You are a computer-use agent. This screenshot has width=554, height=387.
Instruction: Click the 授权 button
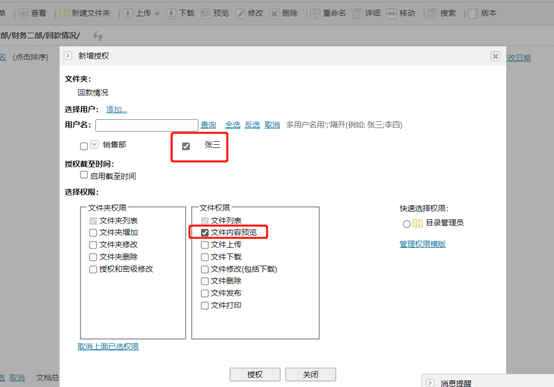255,375
